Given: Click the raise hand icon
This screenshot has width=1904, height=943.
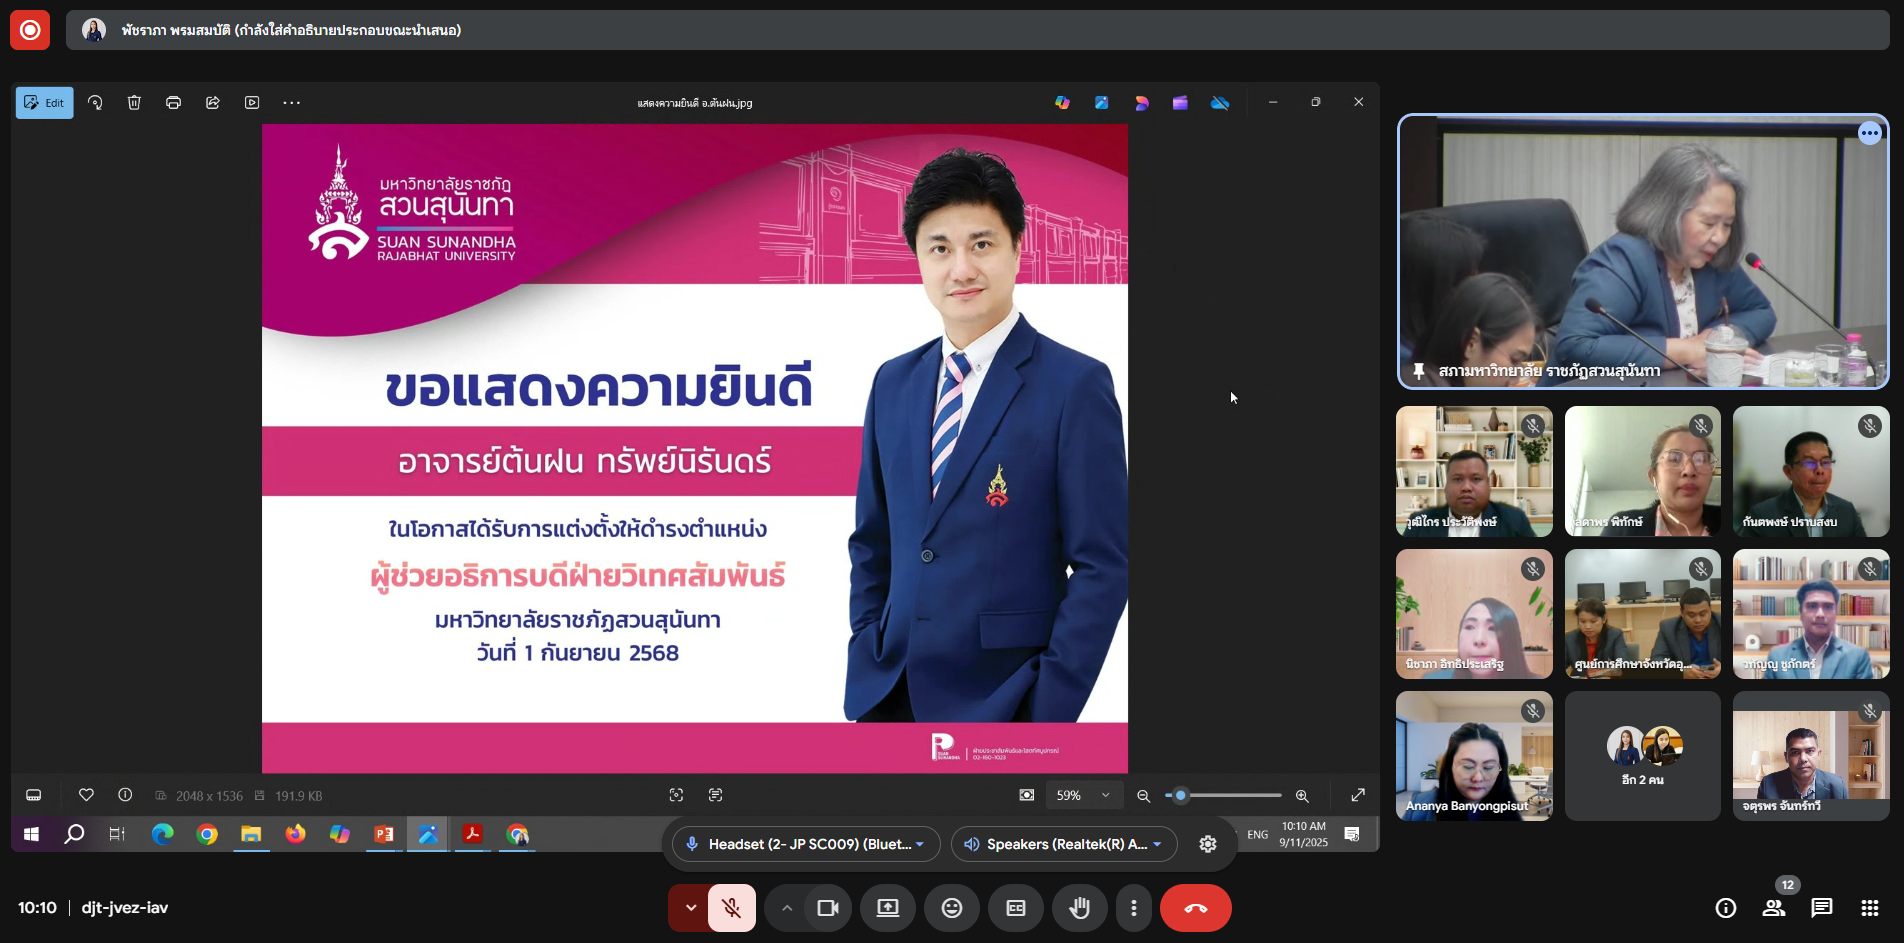Looking at the screenshot, I should tap(1079, 908).
